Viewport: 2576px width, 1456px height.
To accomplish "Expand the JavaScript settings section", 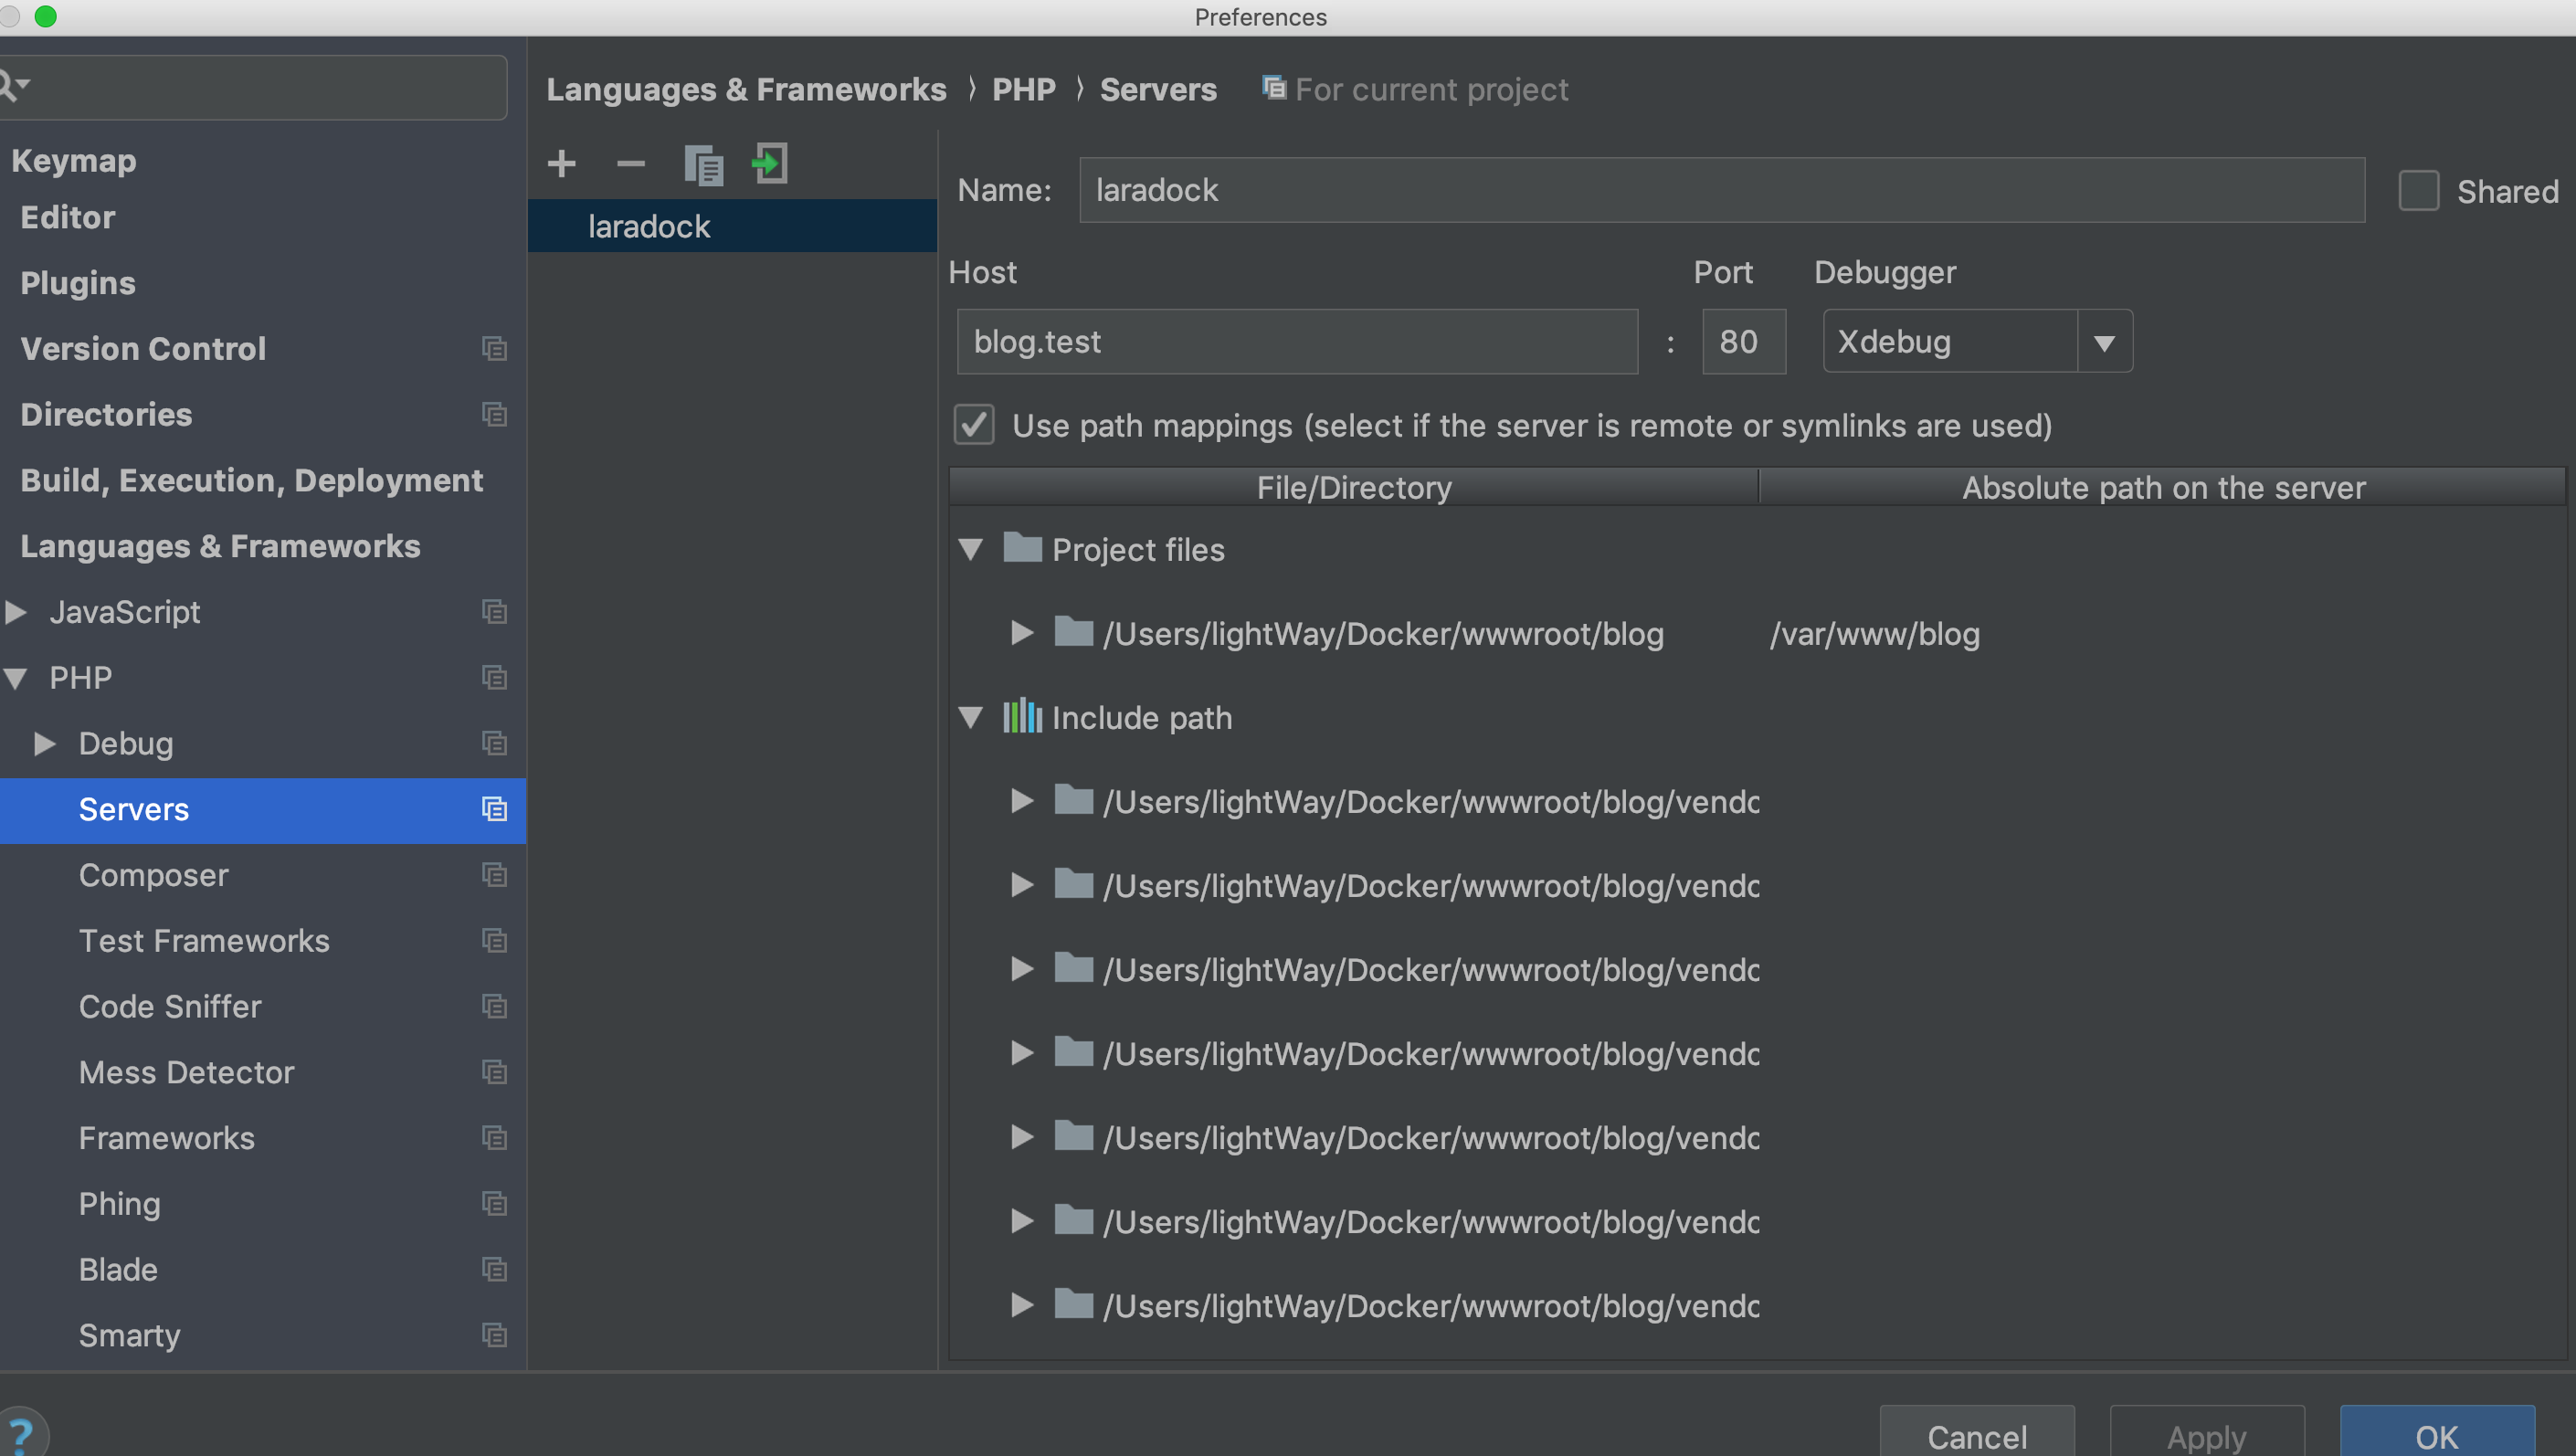I will click(16, 611).
